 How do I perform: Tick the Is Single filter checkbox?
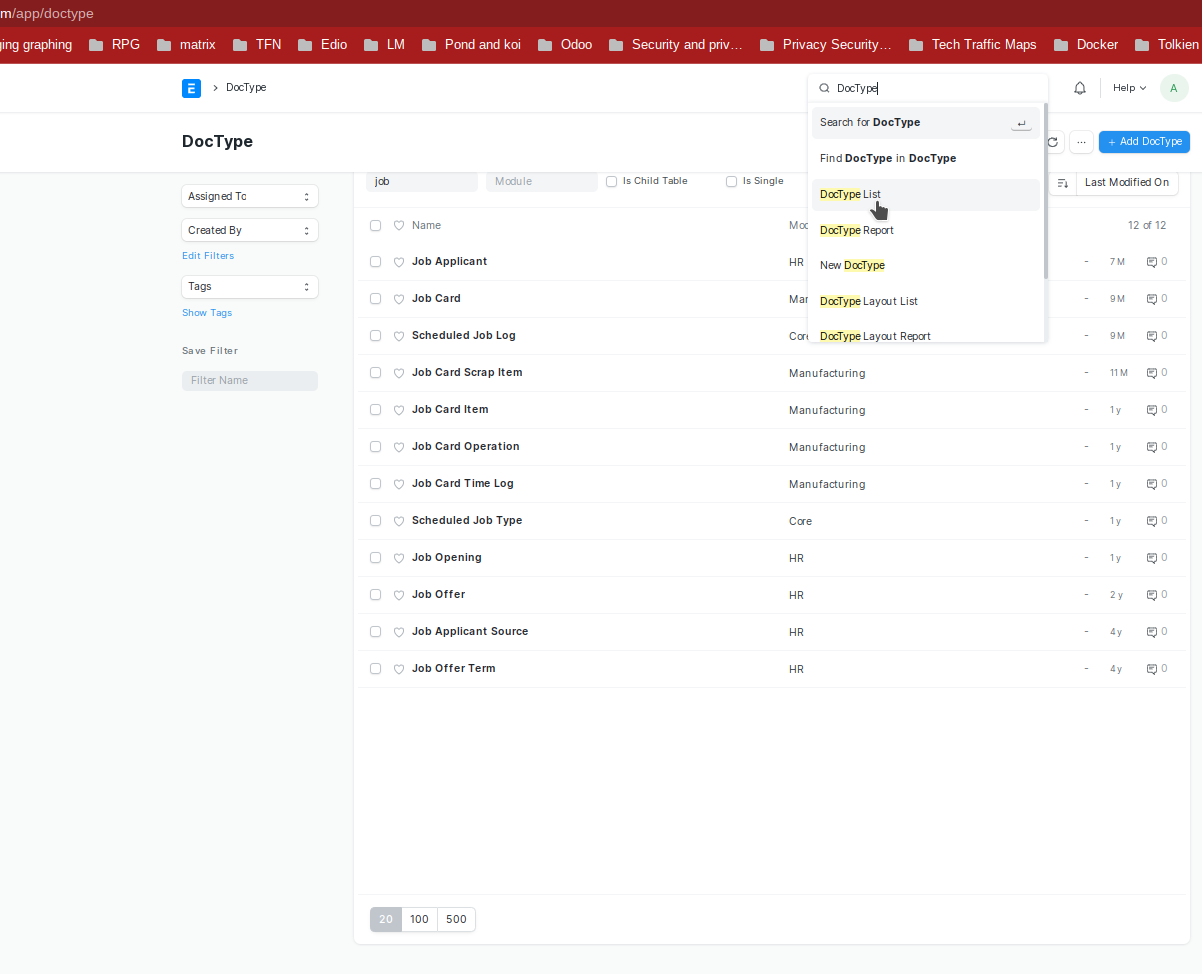click(x=732, y=182)
